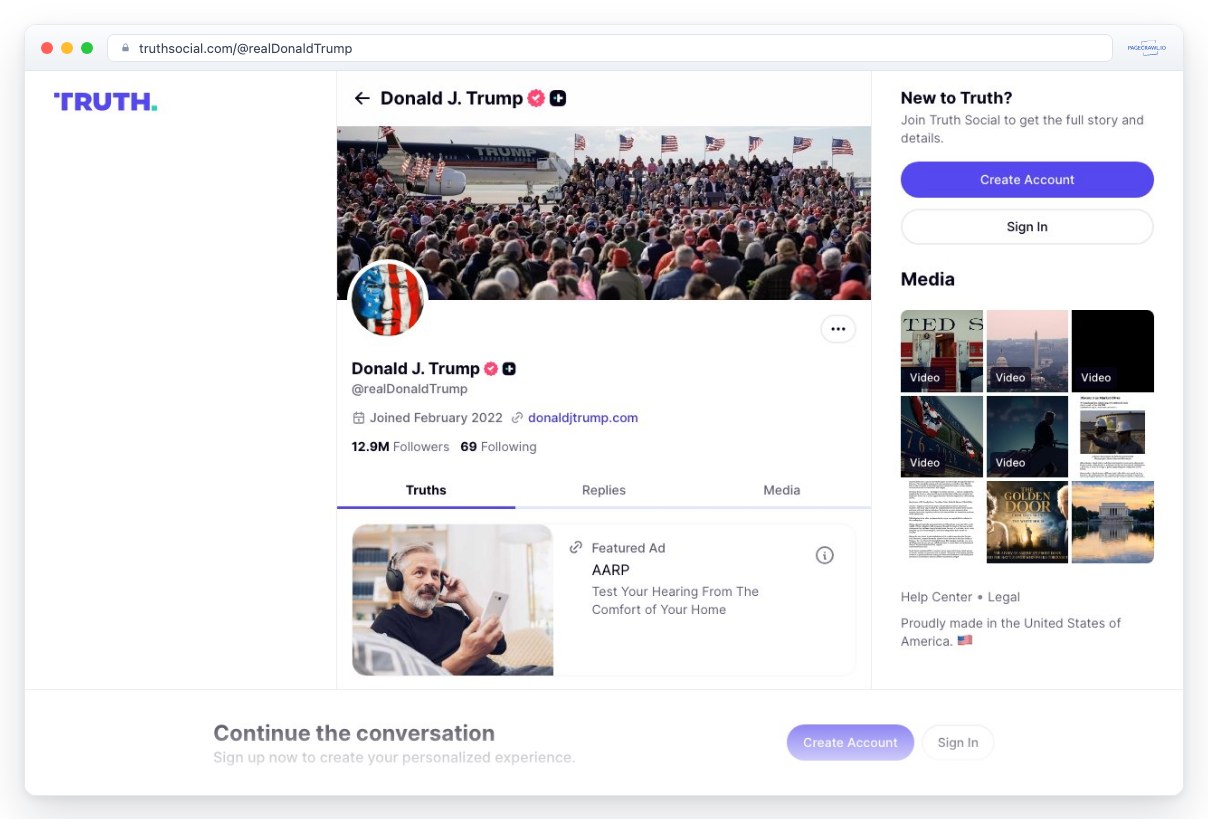Click the Featured Ad label
This screenshot has height=819, width=1208.
(628, 548)
